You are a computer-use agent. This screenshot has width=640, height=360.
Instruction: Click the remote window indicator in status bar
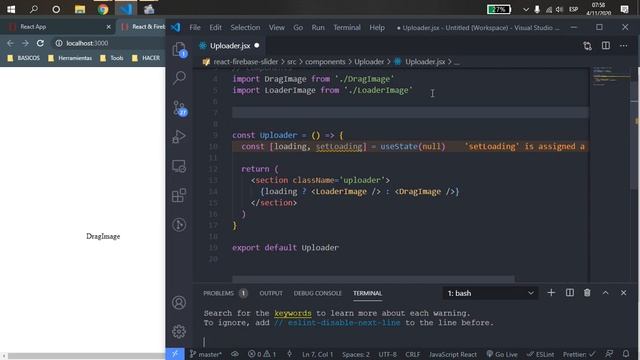(x=175, y=354)
